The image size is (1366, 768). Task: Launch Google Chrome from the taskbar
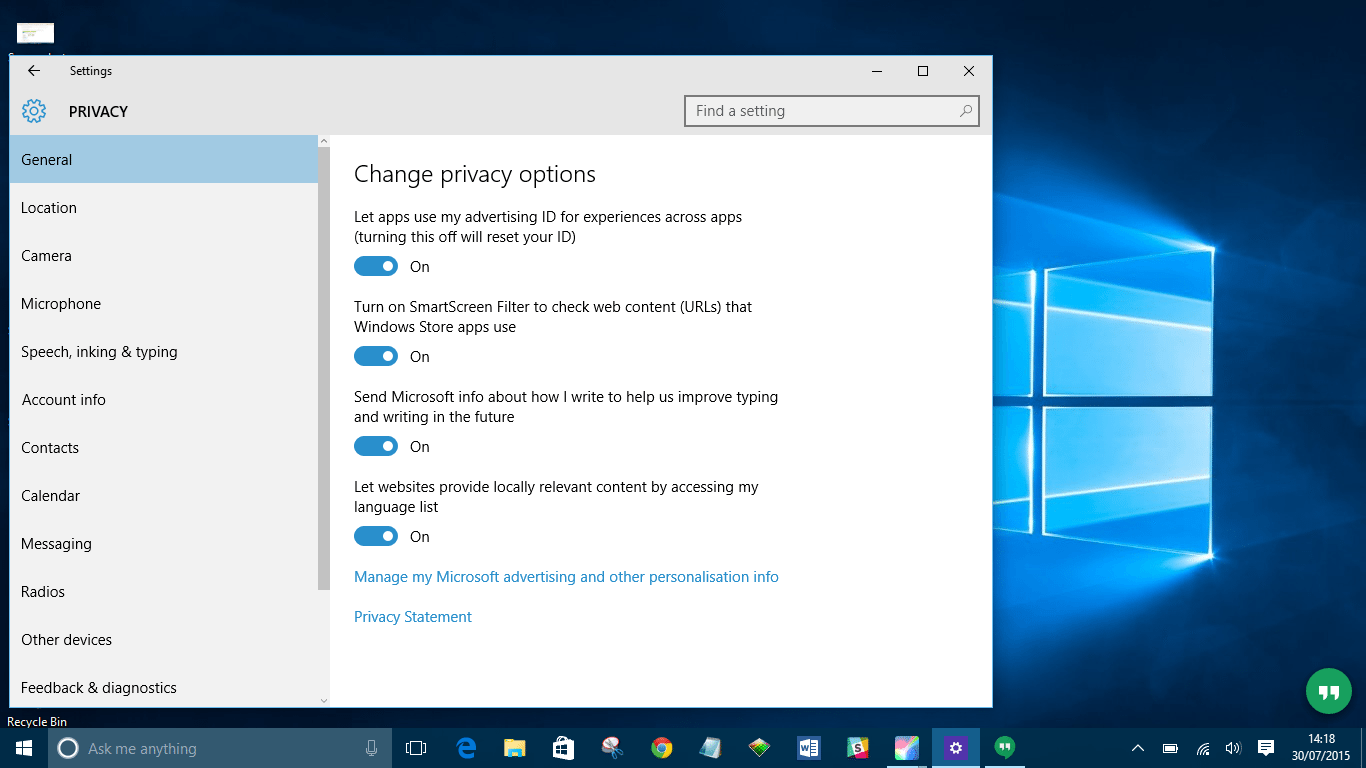(661, 748)
